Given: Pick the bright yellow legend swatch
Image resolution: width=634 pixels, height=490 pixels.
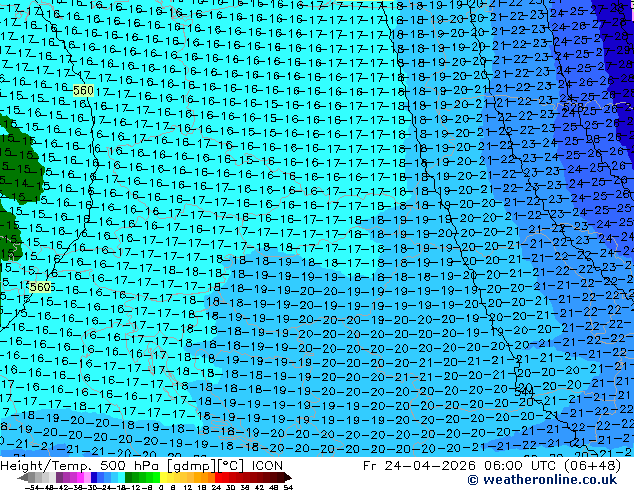Looking at the screenshot, I should pyautogui.click(x=163, y=477).
